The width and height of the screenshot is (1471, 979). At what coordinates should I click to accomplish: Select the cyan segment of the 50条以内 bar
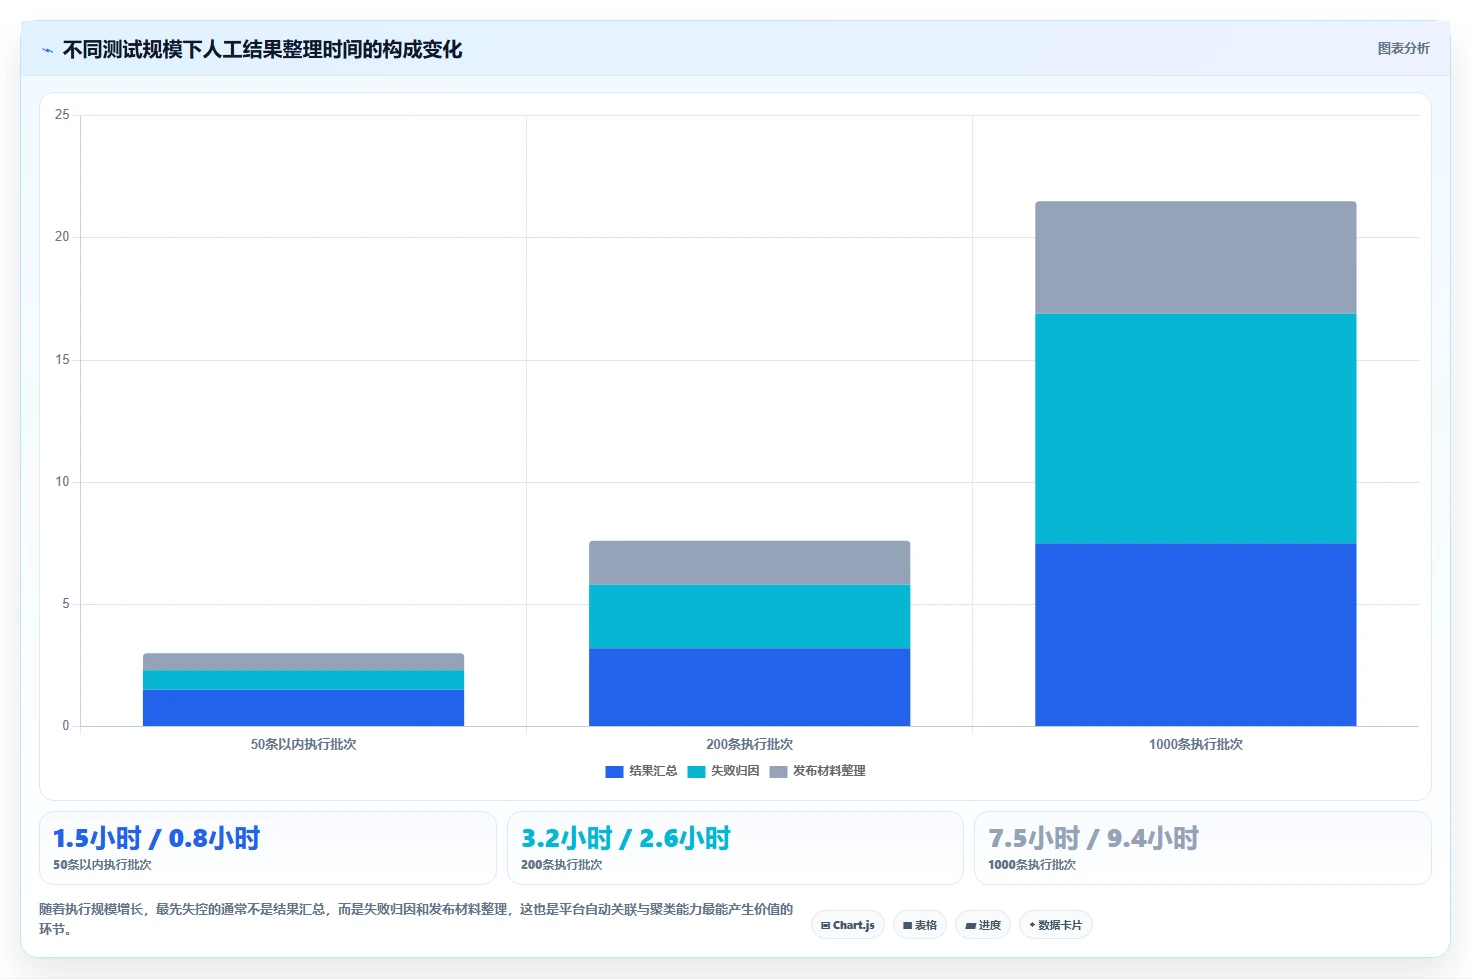(303, 680)
